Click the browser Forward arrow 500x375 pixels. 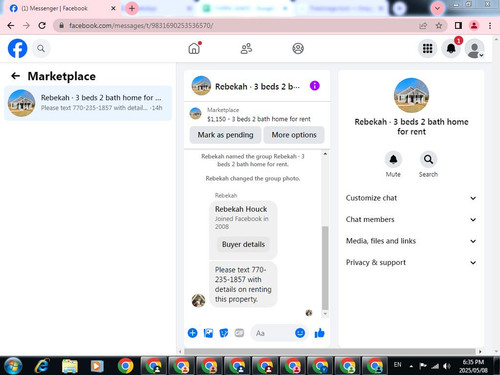26,25
